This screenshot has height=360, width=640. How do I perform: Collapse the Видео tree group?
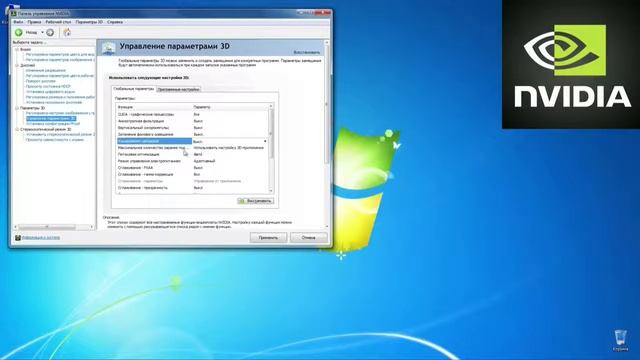click(x=17, y=49)
